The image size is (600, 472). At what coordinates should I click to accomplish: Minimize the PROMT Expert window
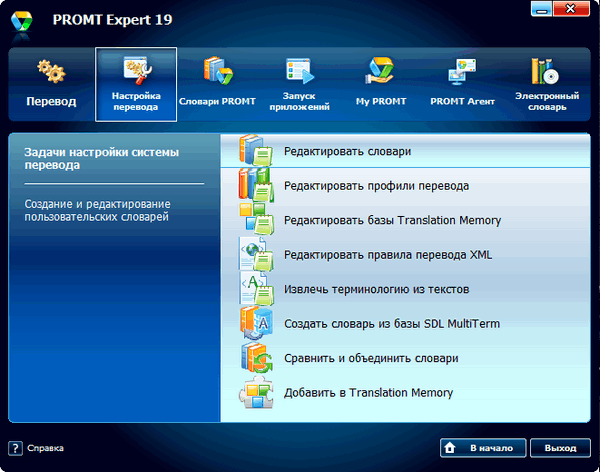[541, 9]
